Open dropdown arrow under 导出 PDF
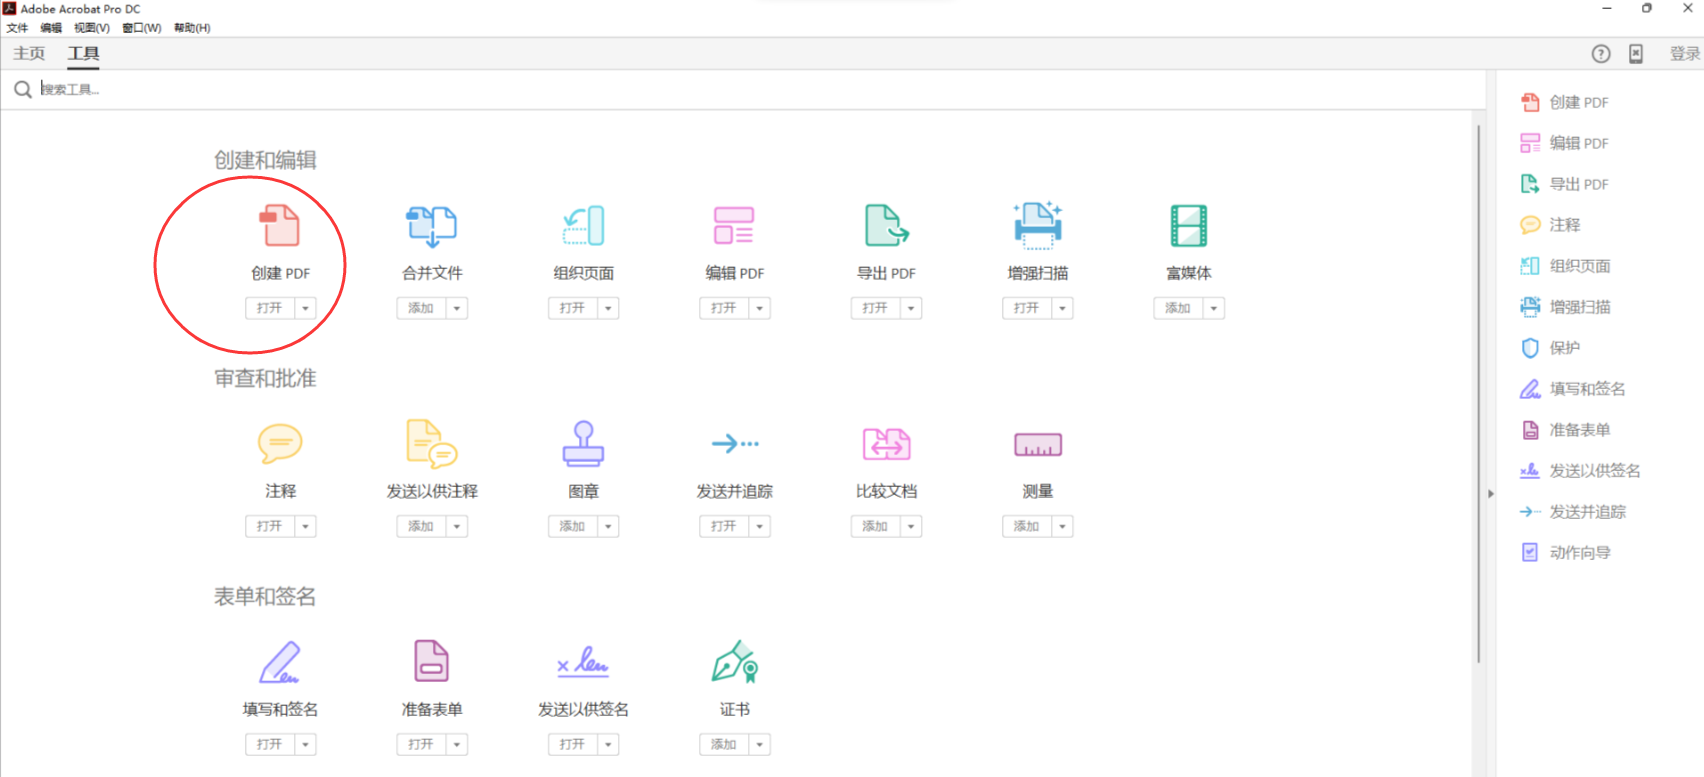1704x777 pixels. pos(911,308)
